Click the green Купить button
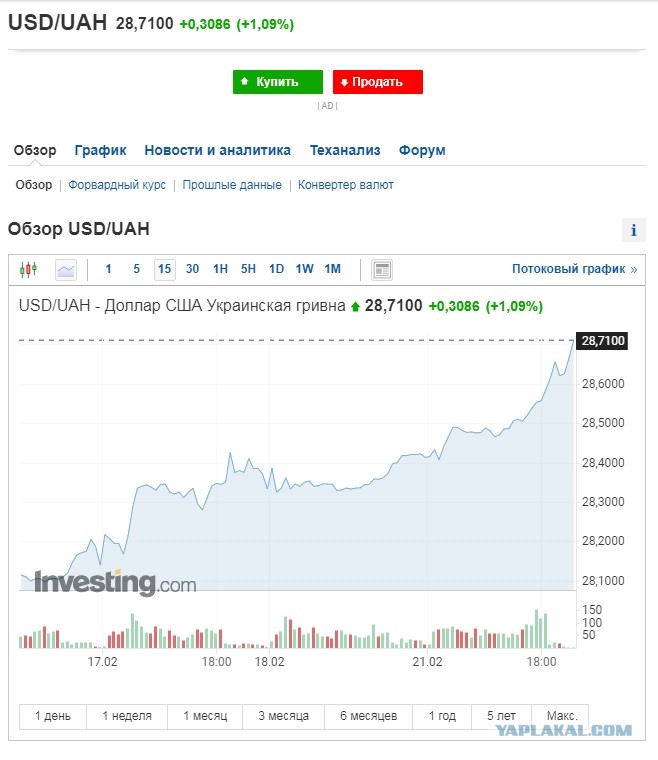 click(x=278, y=82)
